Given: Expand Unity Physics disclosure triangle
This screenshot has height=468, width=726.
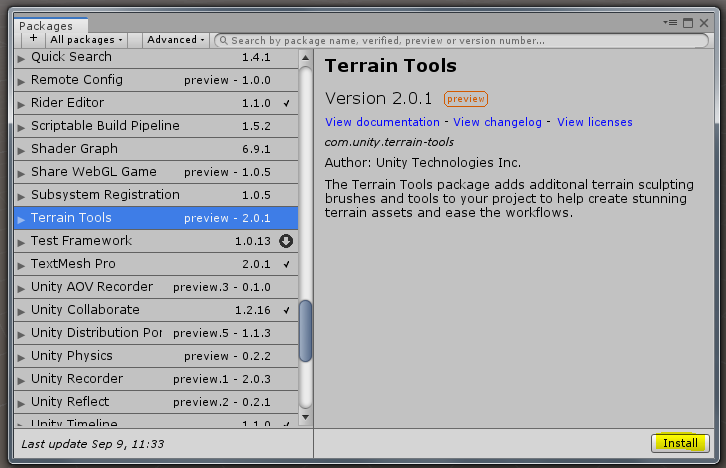Looking at the screenshot, I should tap(21, 357).
